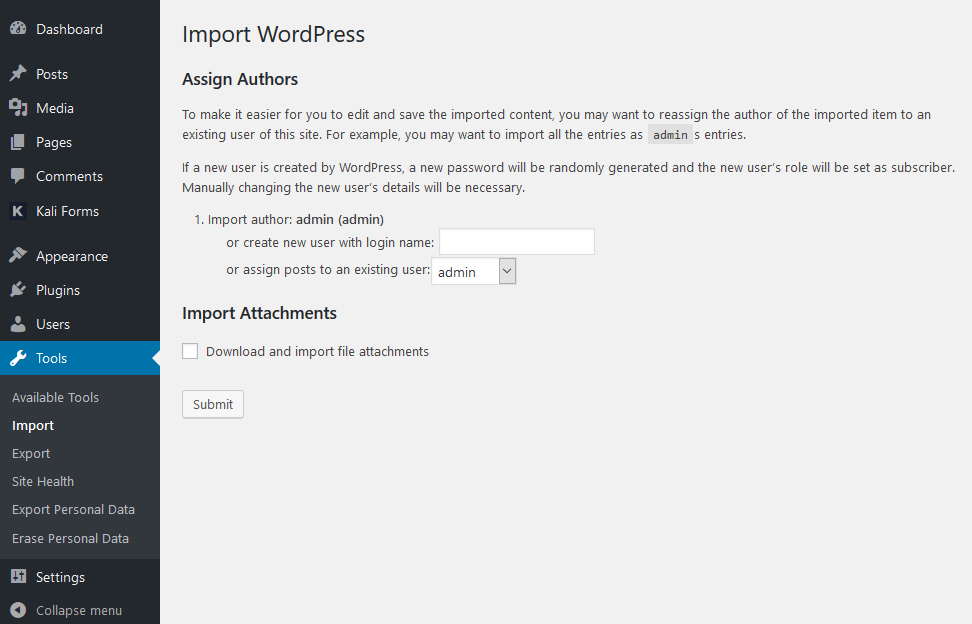Click the Users person icon
Screen dimensions: 972x624
pos(18,323)
